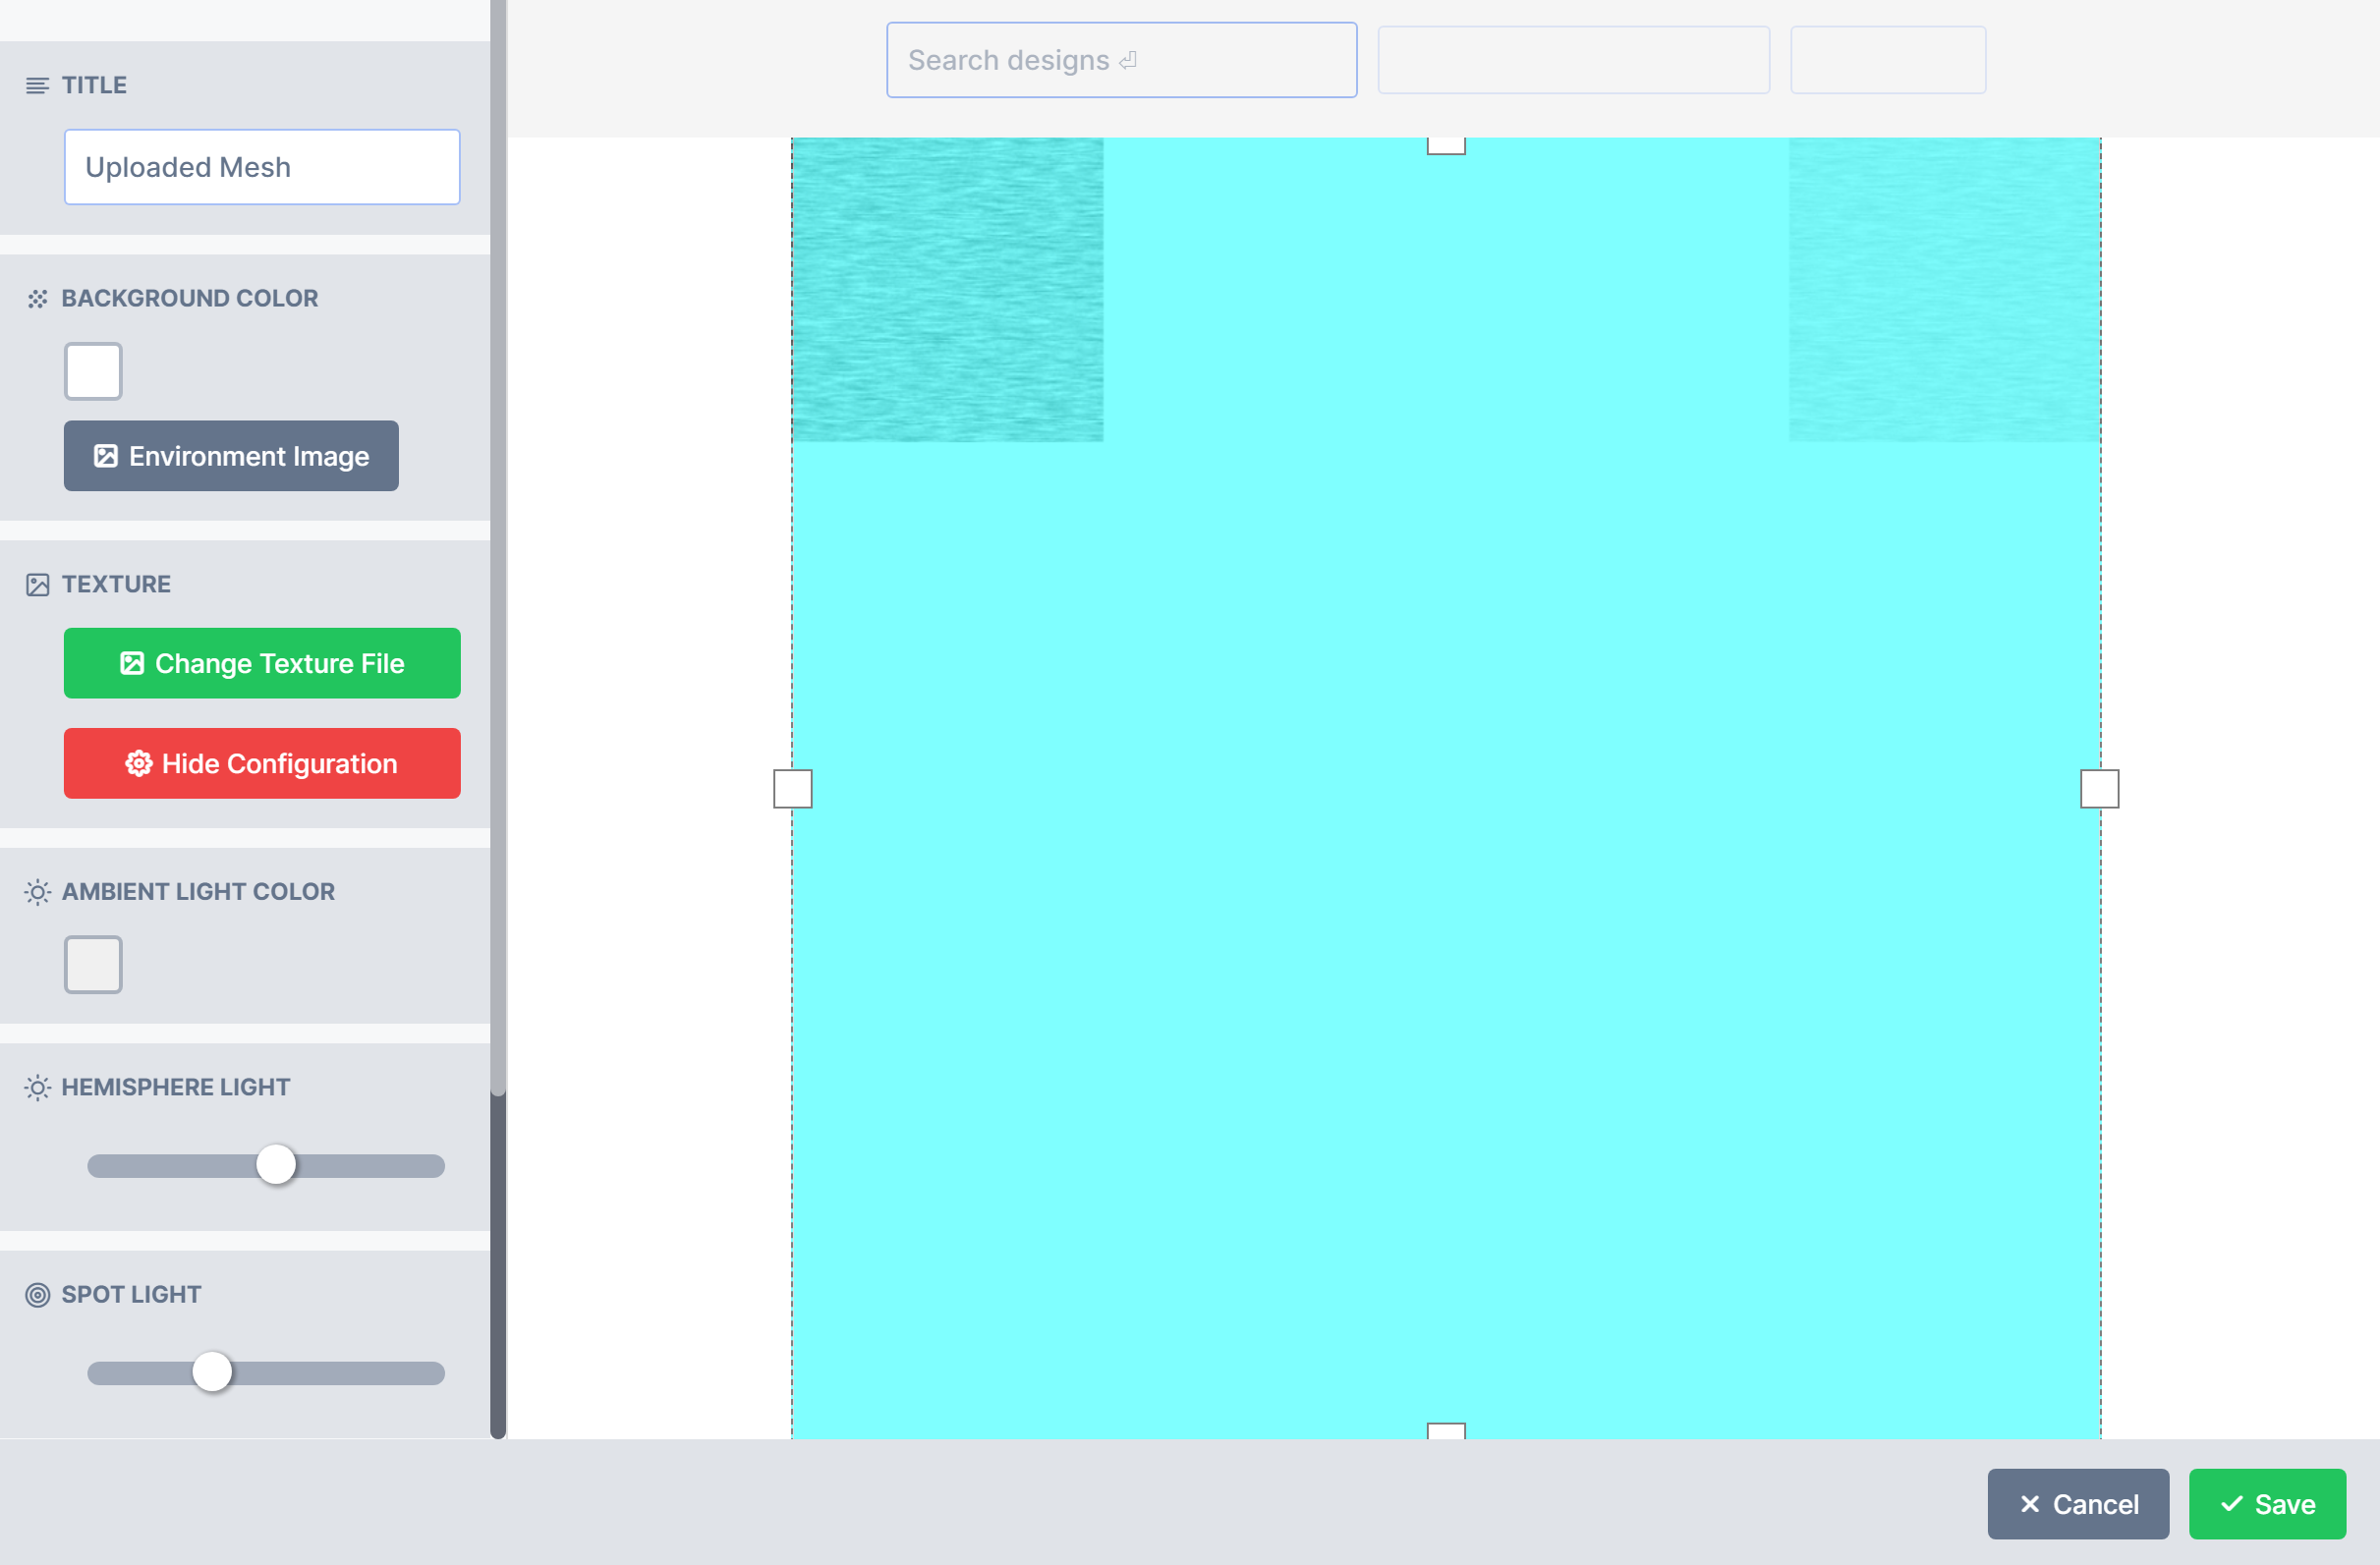This screenshot has height=1565, width=2380.
Task: Click the Spot Light target icon
Action: [37, 1295]
